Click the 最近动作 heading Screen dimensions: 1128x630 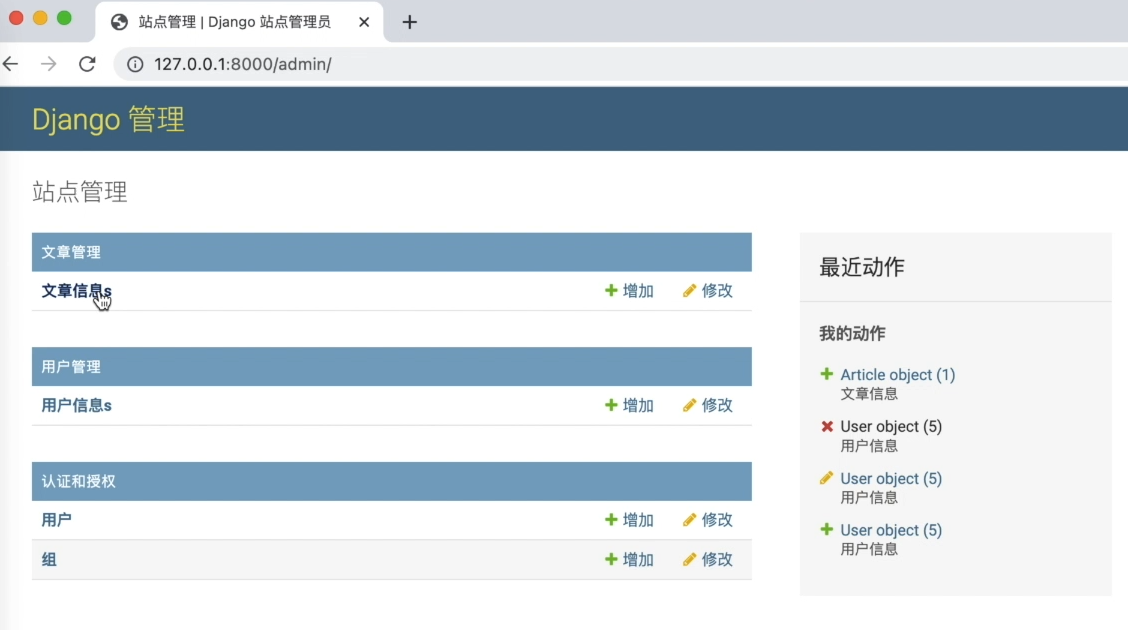[x=862, y=268]
